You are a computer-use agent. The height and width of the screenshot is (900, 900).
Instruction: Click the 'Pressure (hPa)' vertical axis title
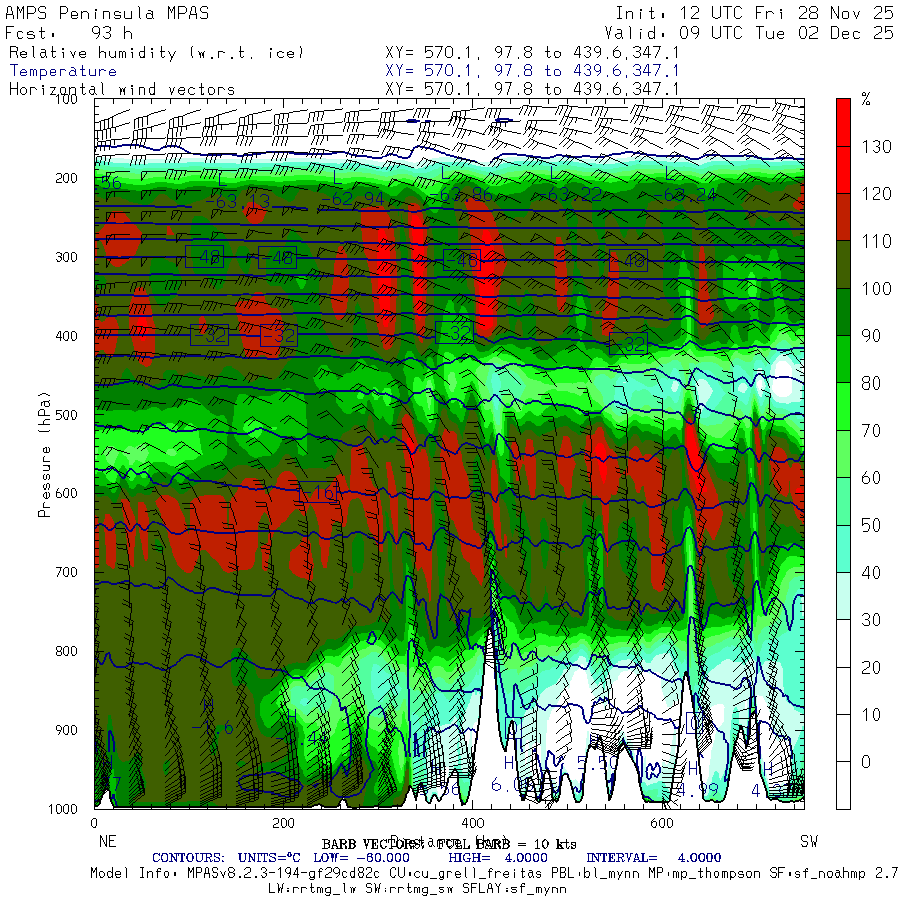click(x=44, y=454)
